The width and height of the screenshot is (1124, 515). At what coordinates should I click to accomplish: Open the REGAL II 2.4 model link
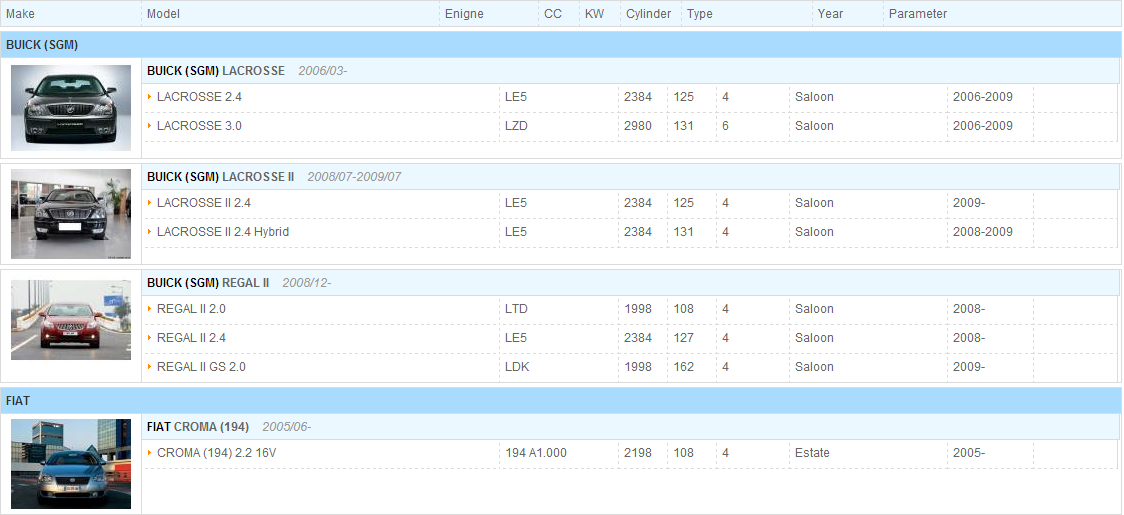coord(191,338)
